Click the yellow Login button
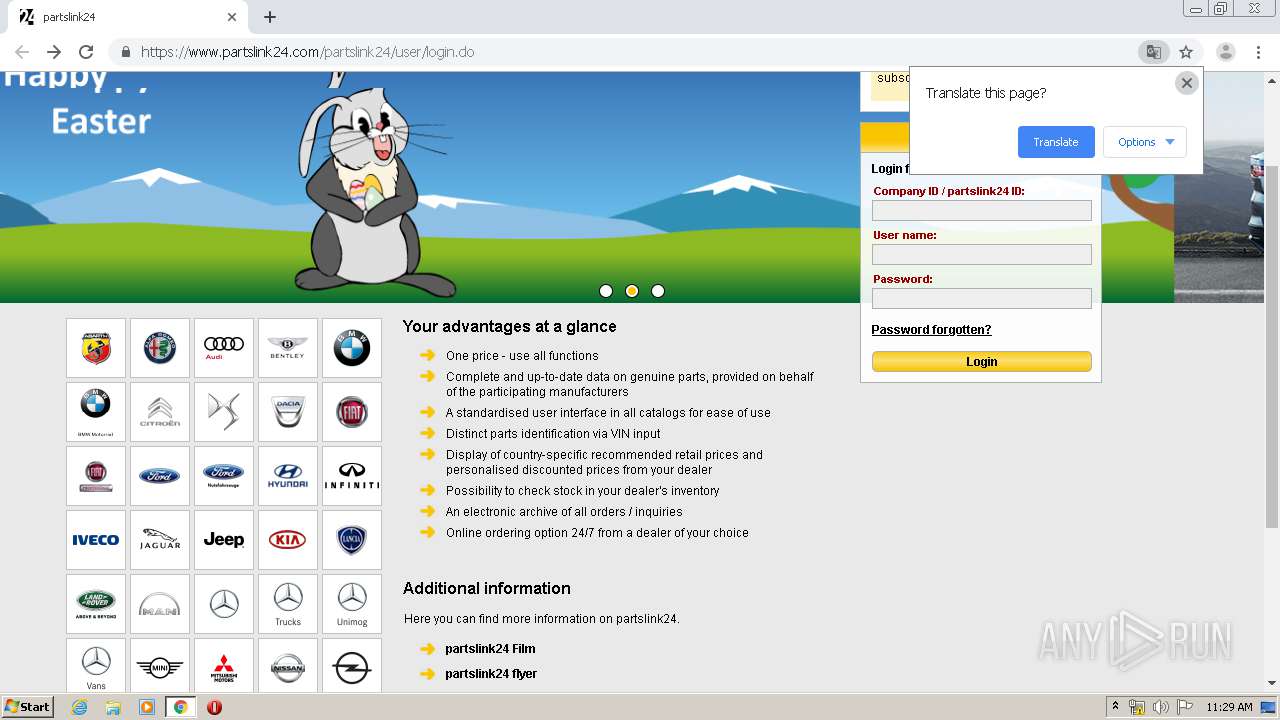This screenshot has height=720, width=1280. [982, 362]
